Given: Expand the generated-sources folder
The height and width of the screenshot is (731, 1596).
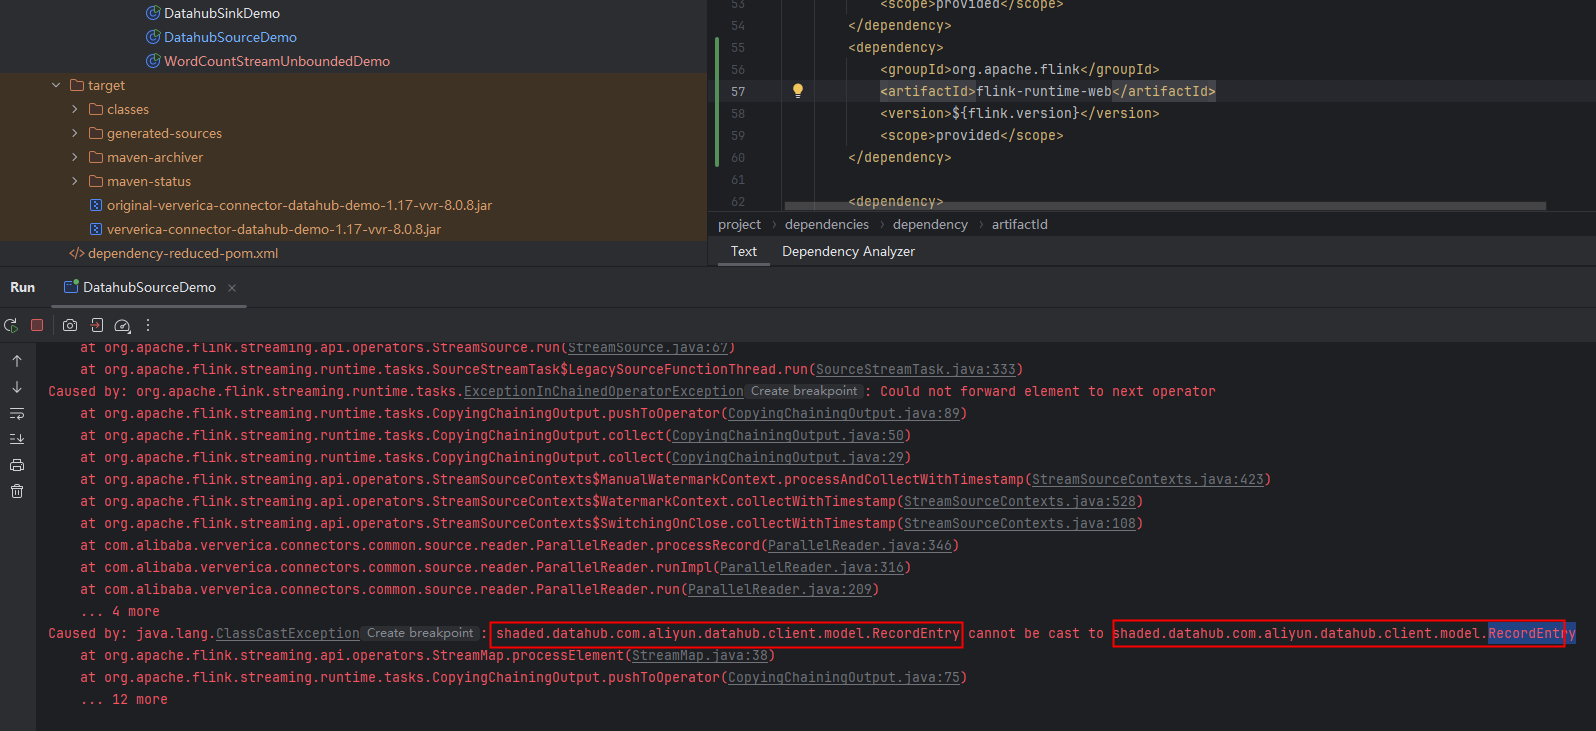Looking at the screenshot, I should [x=75, y=133].
